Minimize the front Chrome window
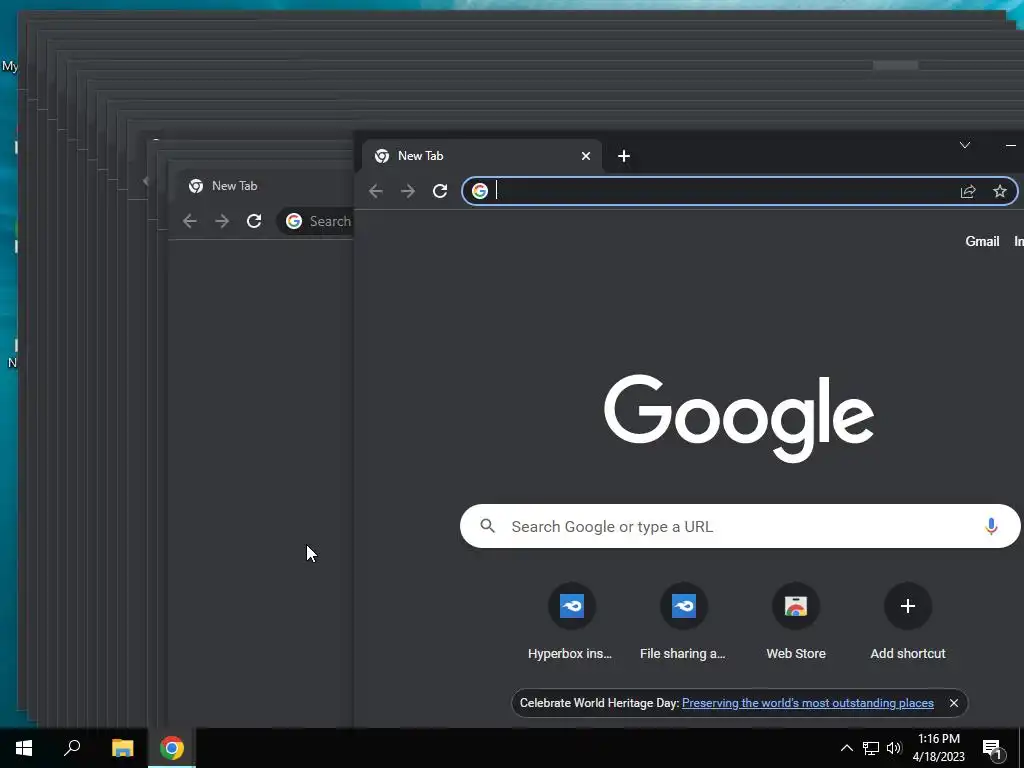Image resolution: width=1024 pixels, height=768 pixels. point(1010,145)
